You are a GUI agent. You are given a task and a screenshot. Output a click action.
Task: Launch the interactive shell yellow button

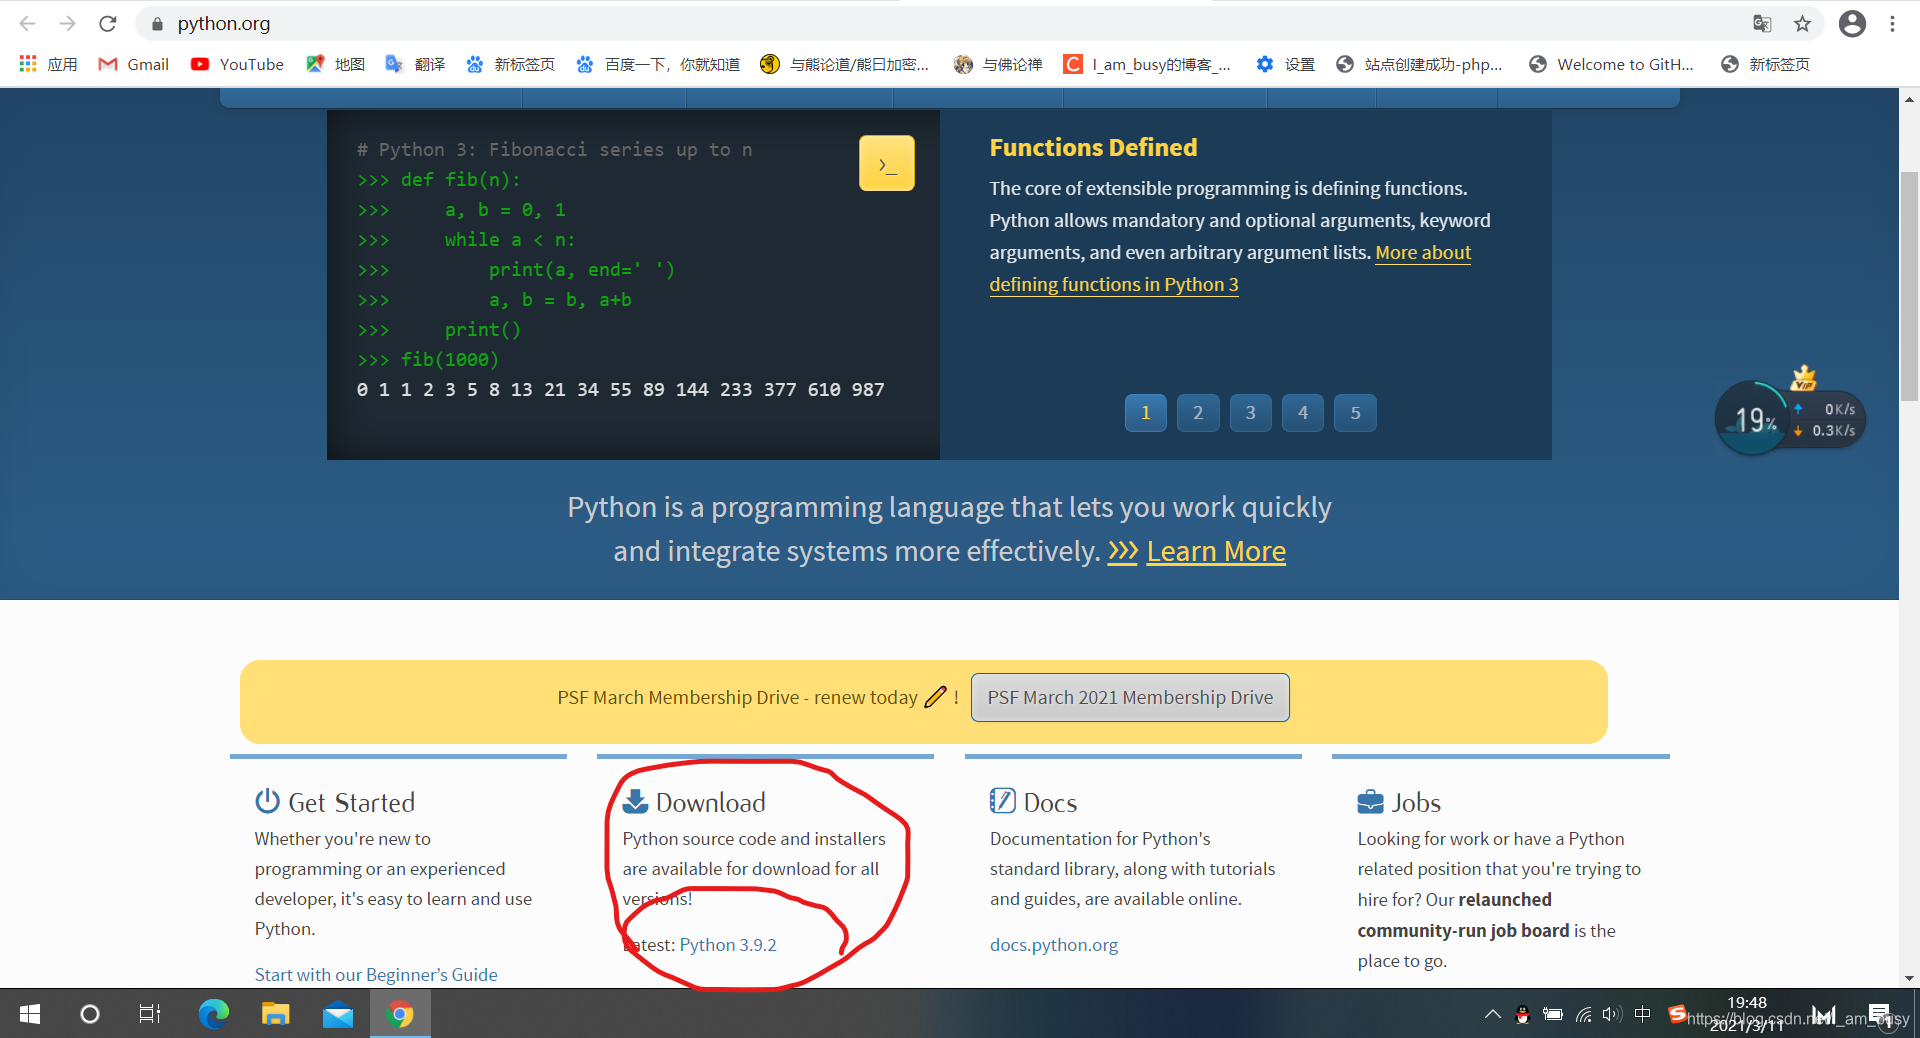click(887, 163)
